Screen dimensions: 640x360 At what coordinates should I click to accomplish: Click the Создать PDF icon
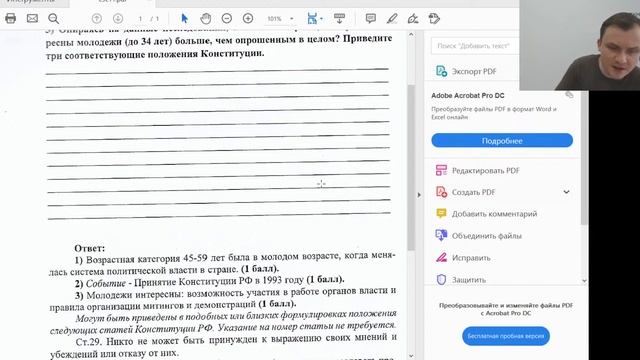point(441,192)
